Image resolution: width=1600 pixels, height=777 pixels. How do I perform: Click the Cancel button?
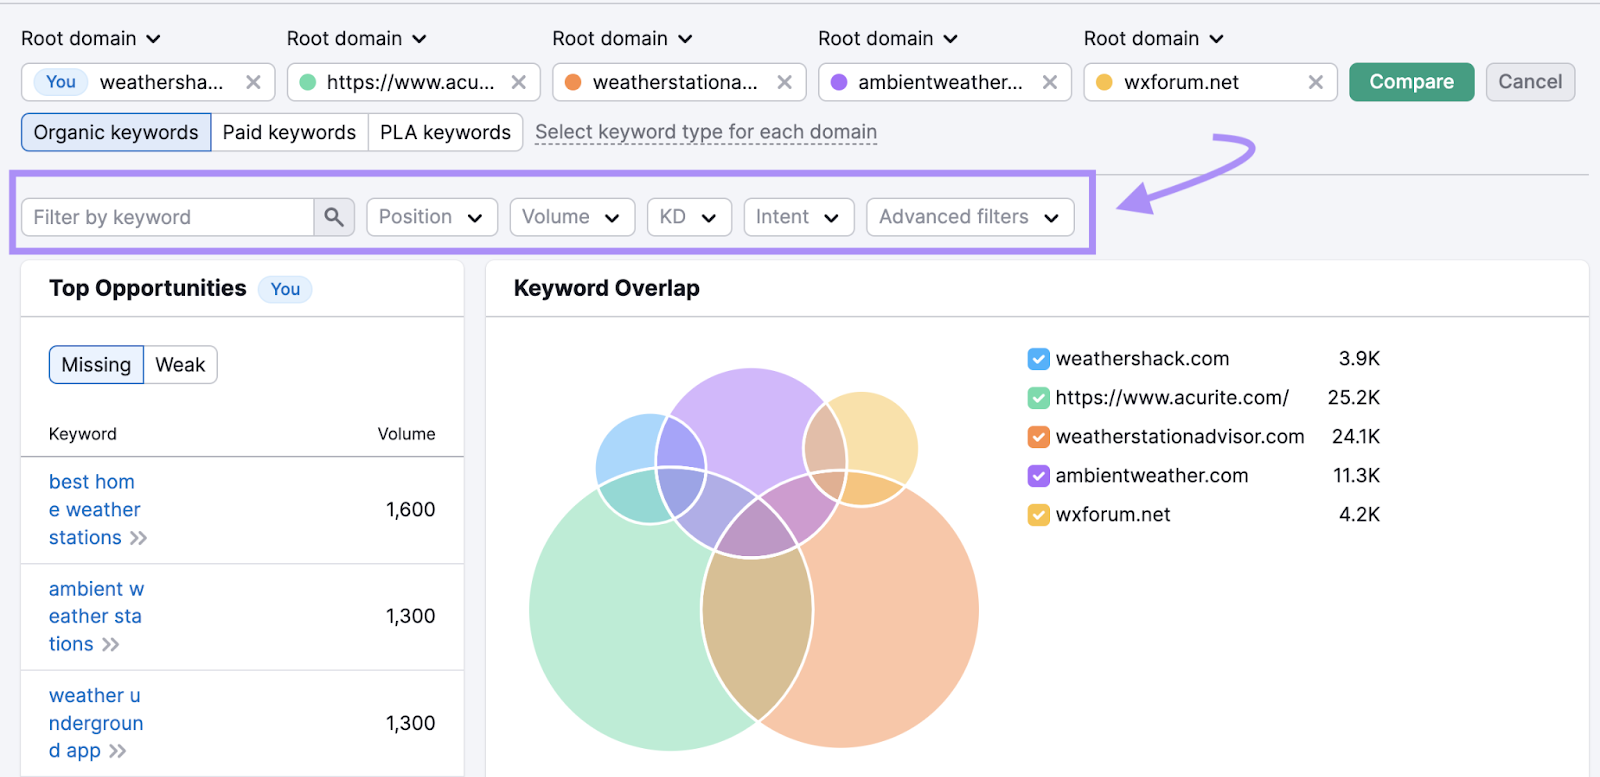point(1530,82)
